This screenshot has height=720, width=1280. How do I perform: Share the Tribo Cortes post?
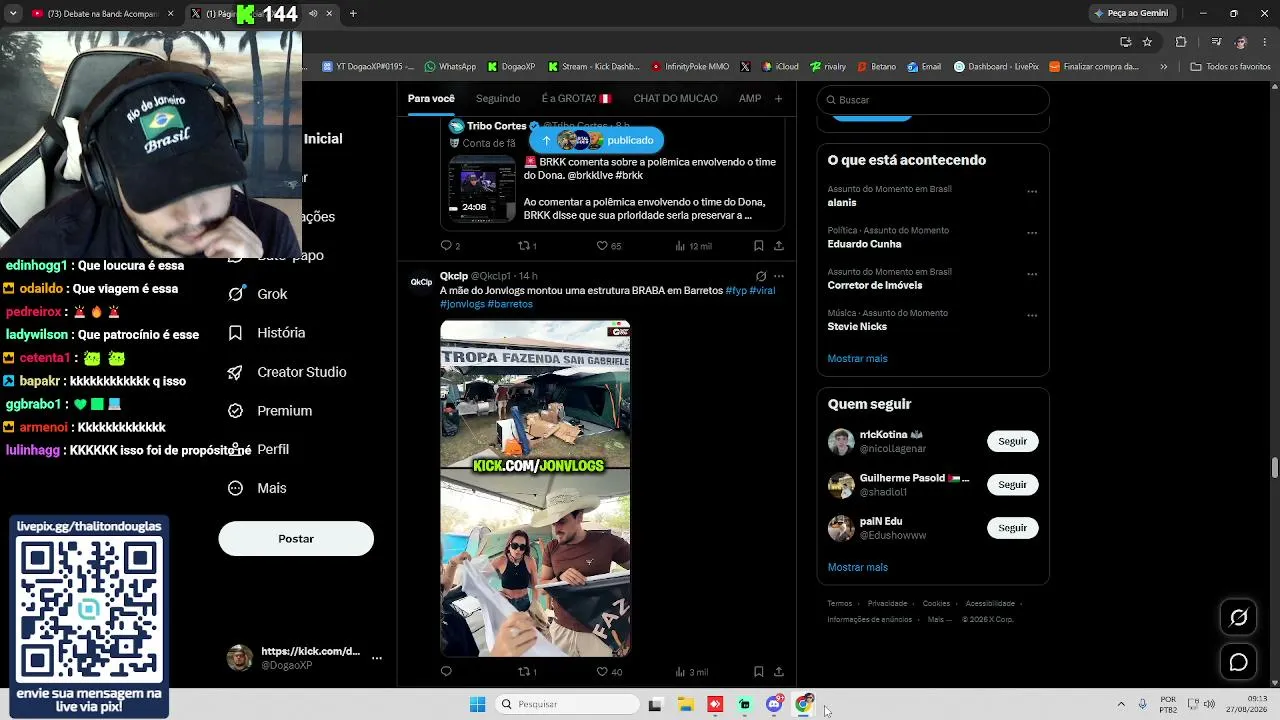click(x=779, y=246)
